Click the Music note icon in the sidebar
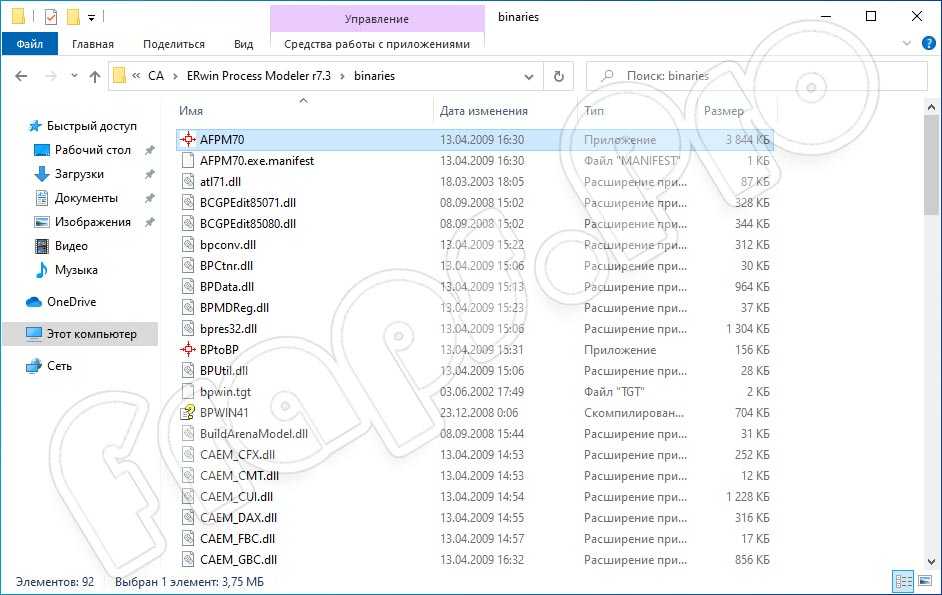 point(41,270)
